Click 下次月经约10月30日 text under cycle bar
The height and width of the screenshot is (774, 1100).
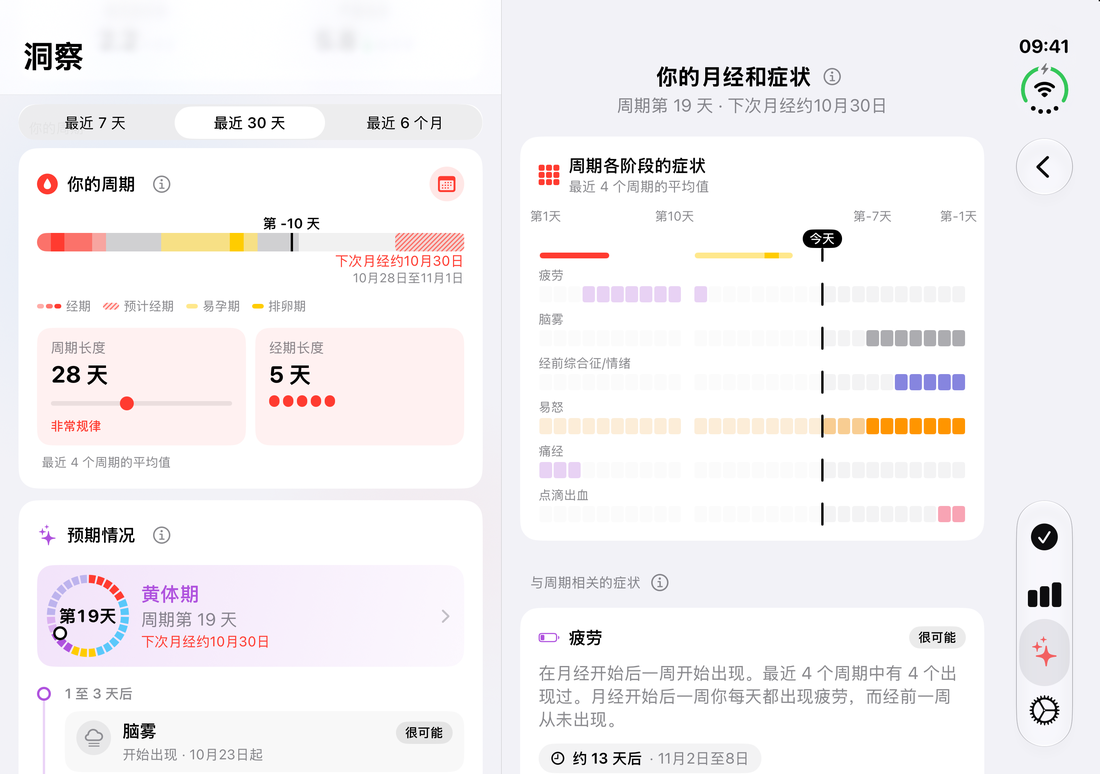coord(399,261)
